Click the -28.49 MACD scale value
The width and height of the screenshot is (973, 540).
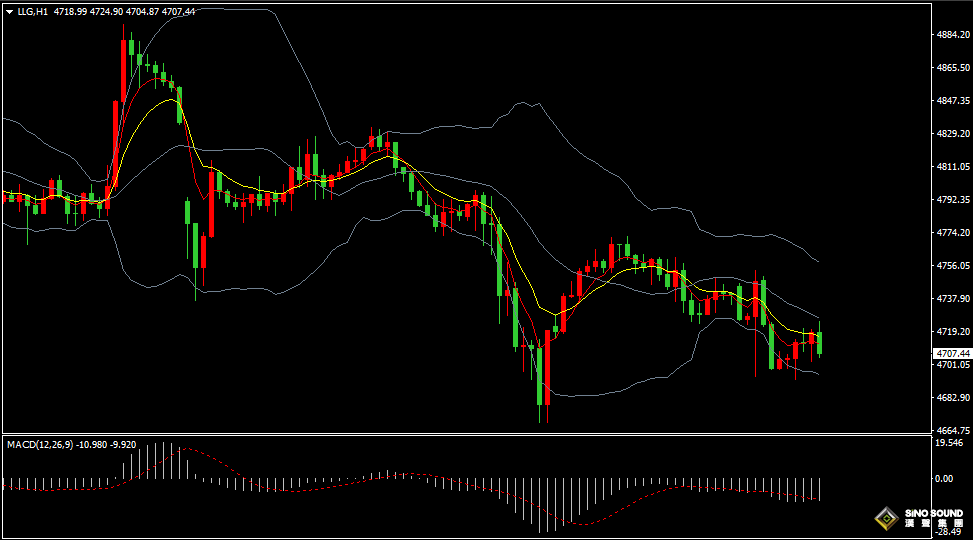pyautogui.click(x=946, y=532)
